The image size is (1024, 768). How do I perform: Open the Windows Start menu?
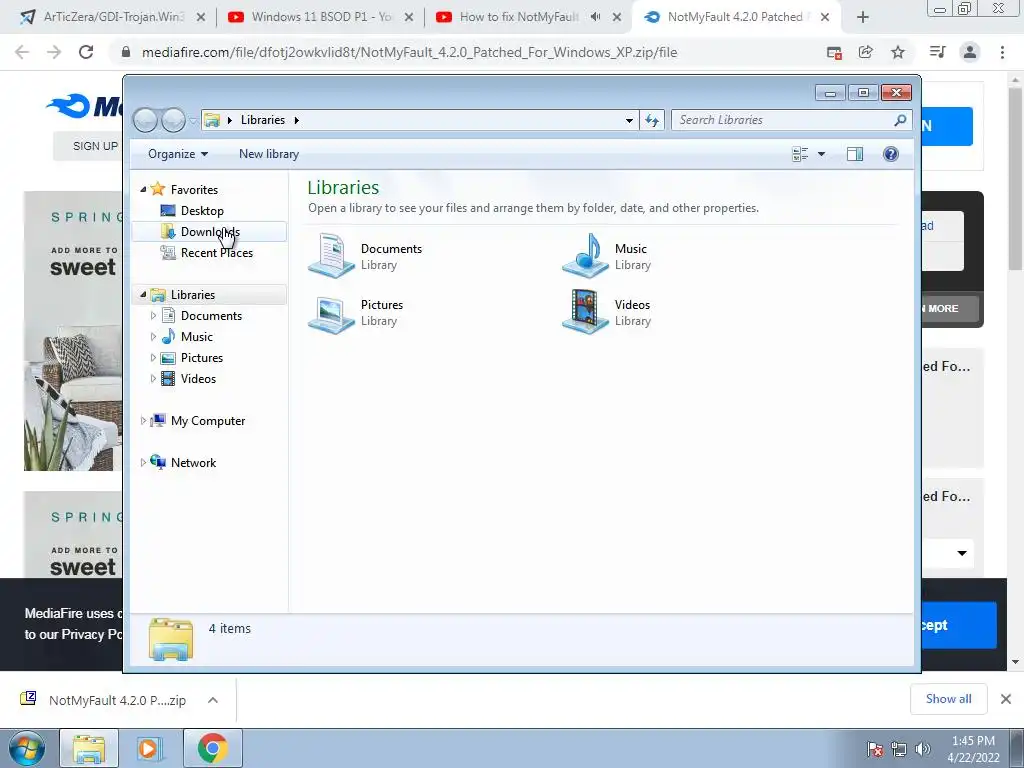pyautogui.click(x=27, y=748)
